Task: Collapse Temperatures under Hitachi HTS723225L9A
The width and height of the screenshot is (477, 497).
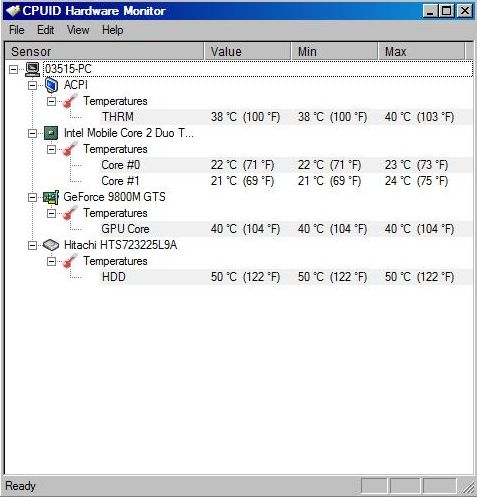Action: coord(51,261)
